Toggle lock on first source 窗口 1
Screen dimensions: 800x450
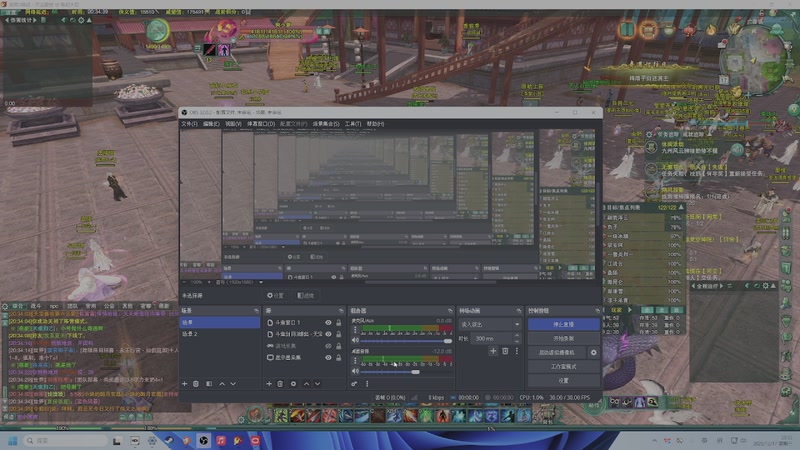(x=338, y=322)
